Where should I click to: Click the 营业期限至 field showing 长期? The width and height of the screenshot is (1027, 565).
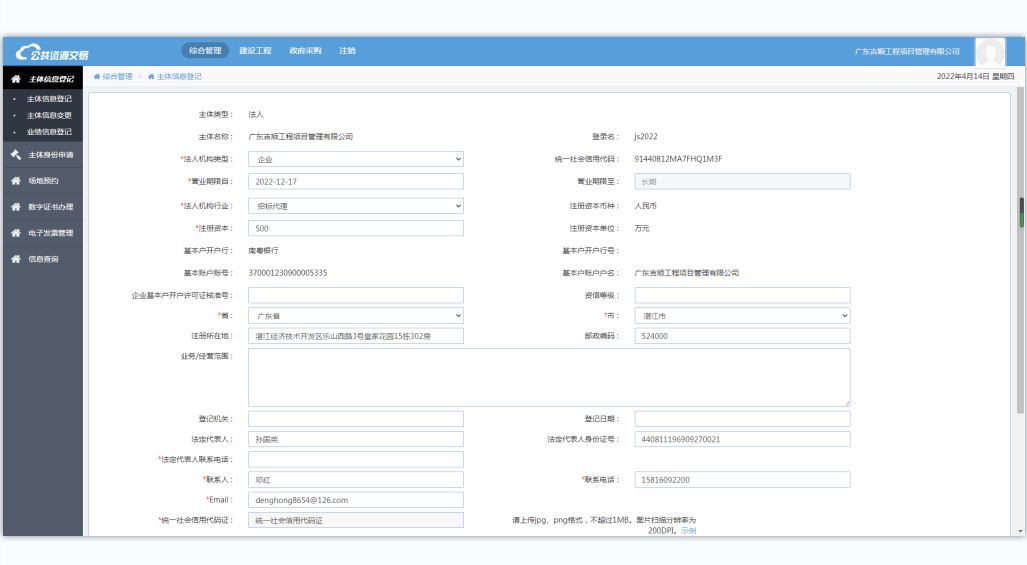coord(742,181)
